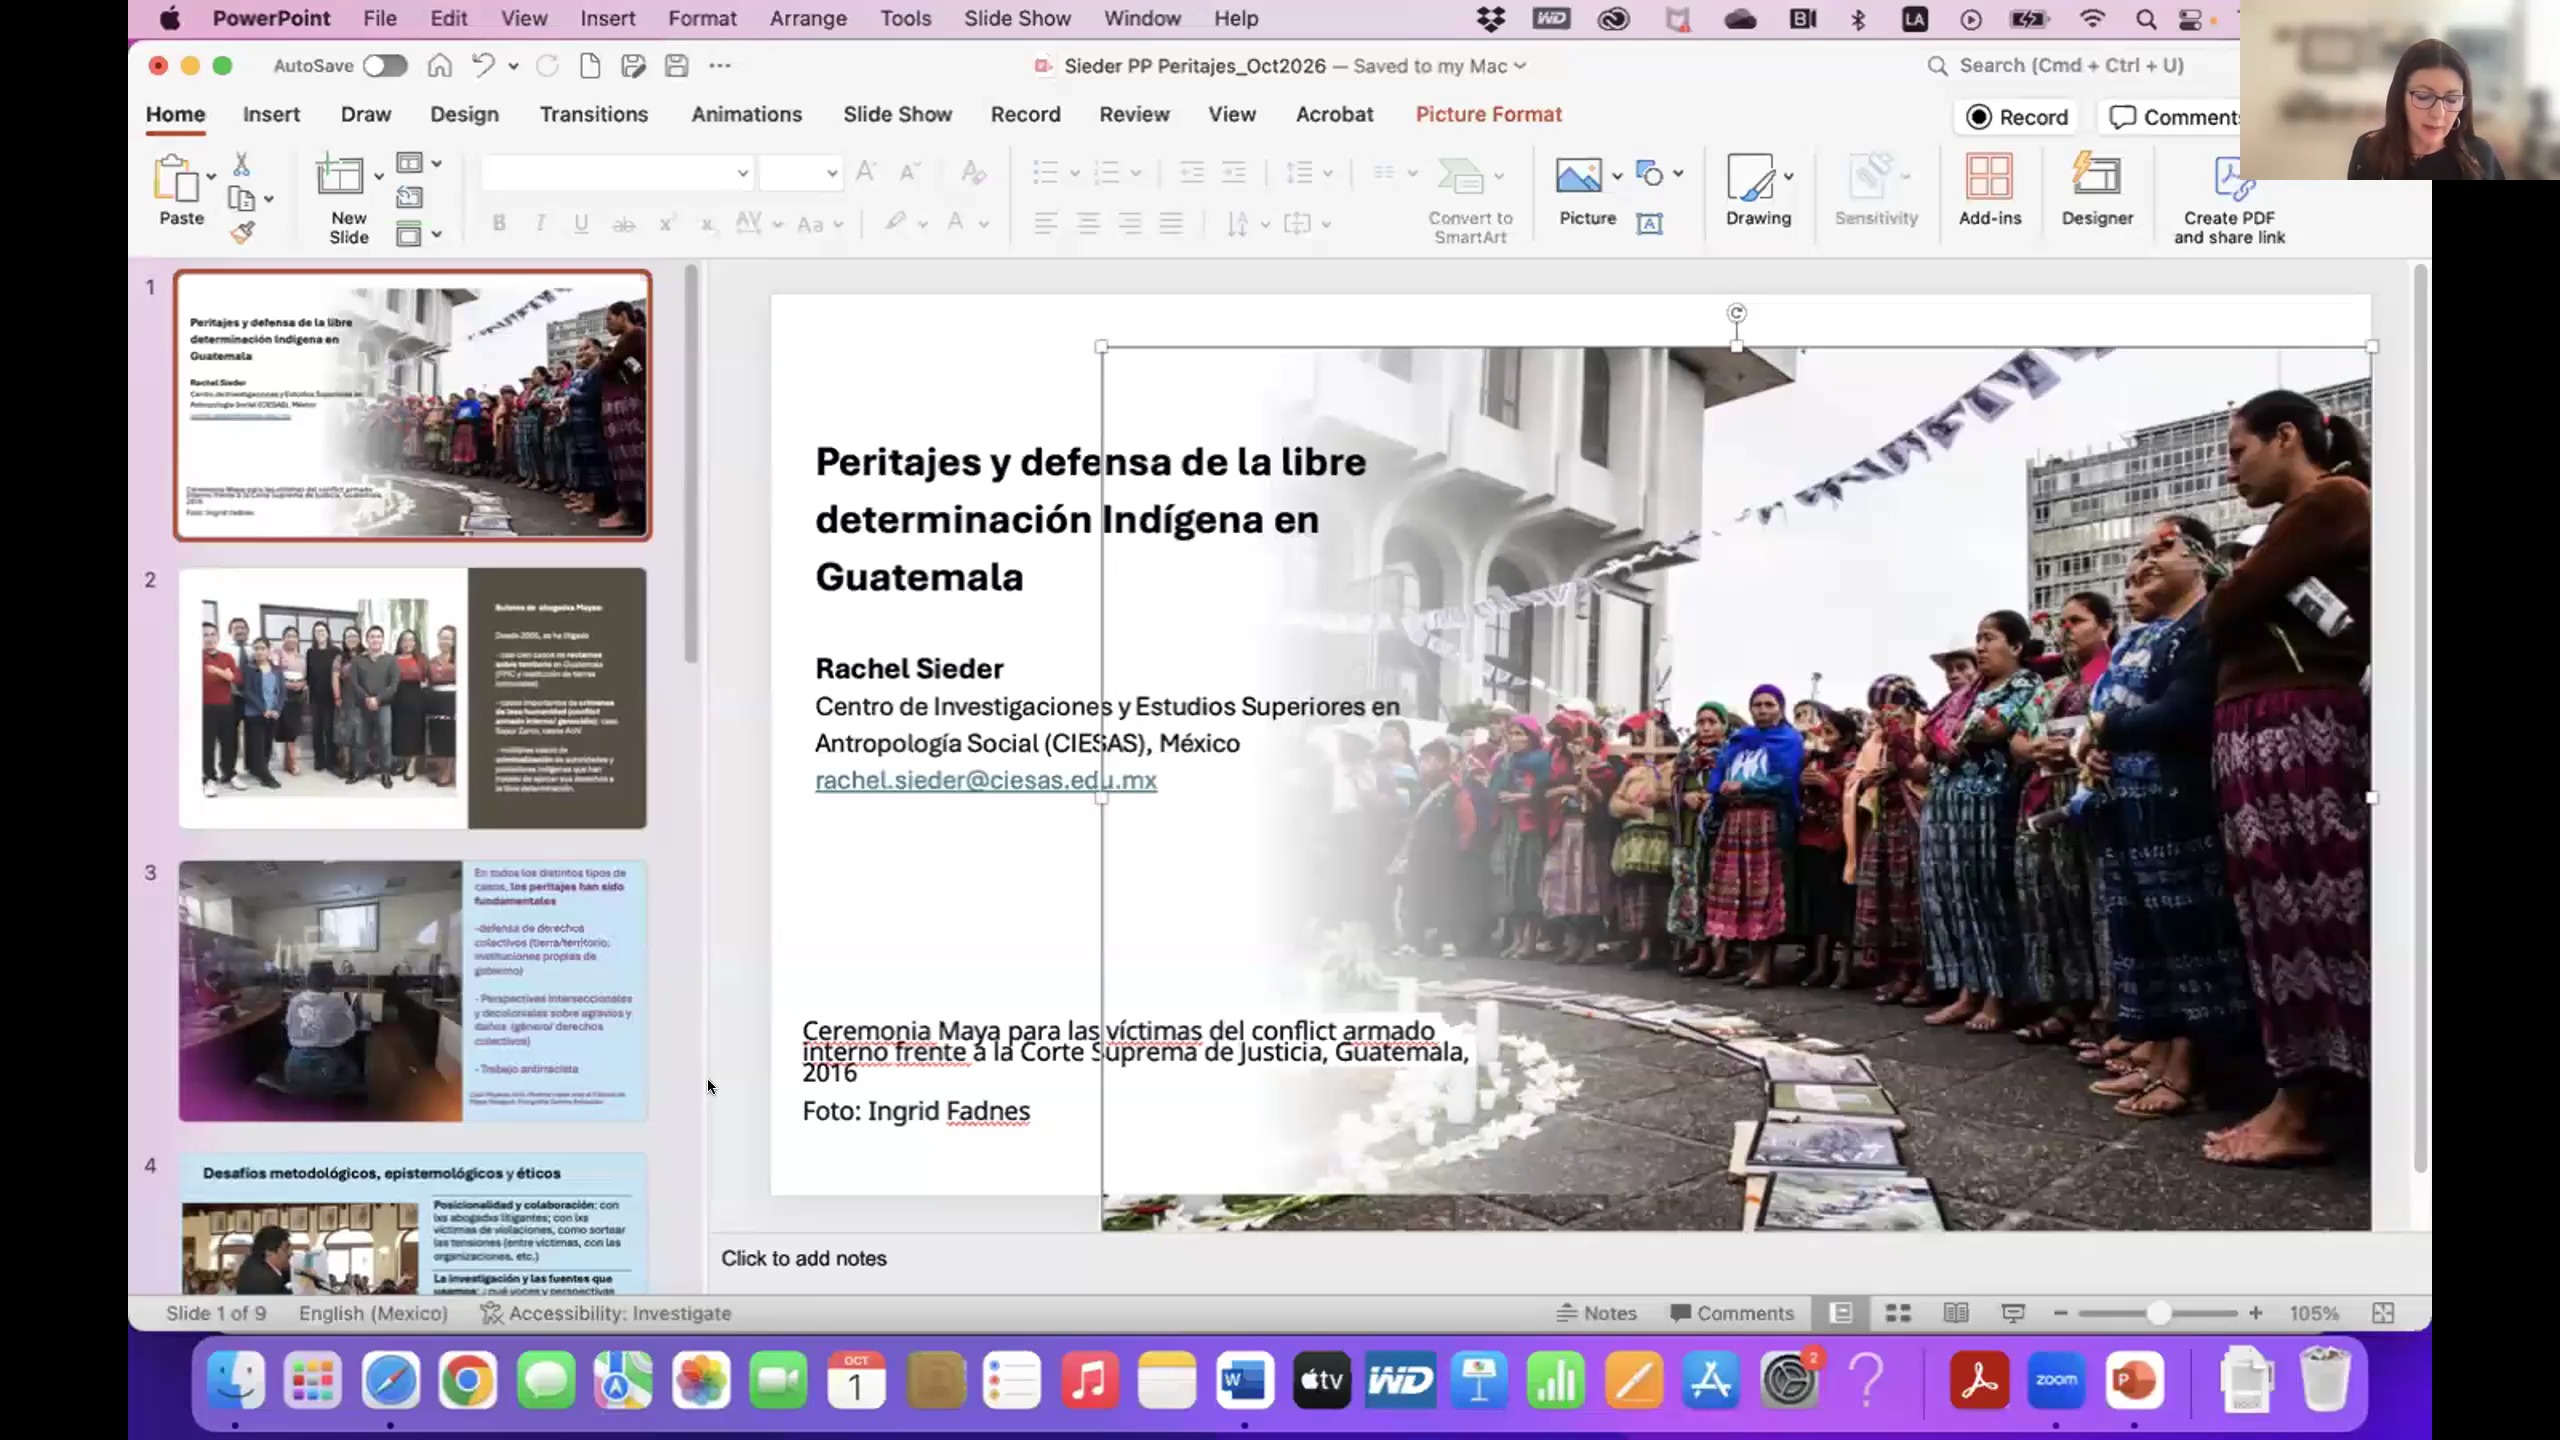Viewport: 2560px width, 1440px height.
Task: Open the Picture Format tab
Action: [1488, 114]
